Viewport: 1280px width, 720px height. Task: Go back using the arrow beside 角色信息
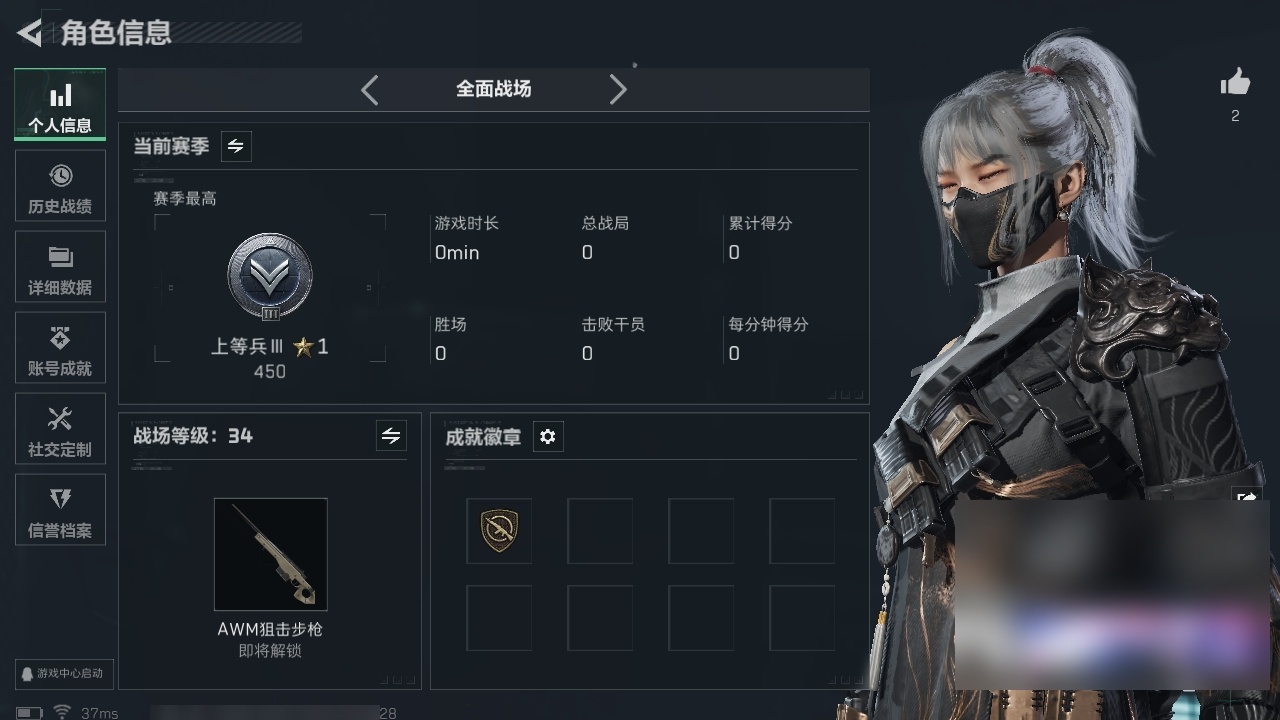pyautogui.click(x=30, y=32)
